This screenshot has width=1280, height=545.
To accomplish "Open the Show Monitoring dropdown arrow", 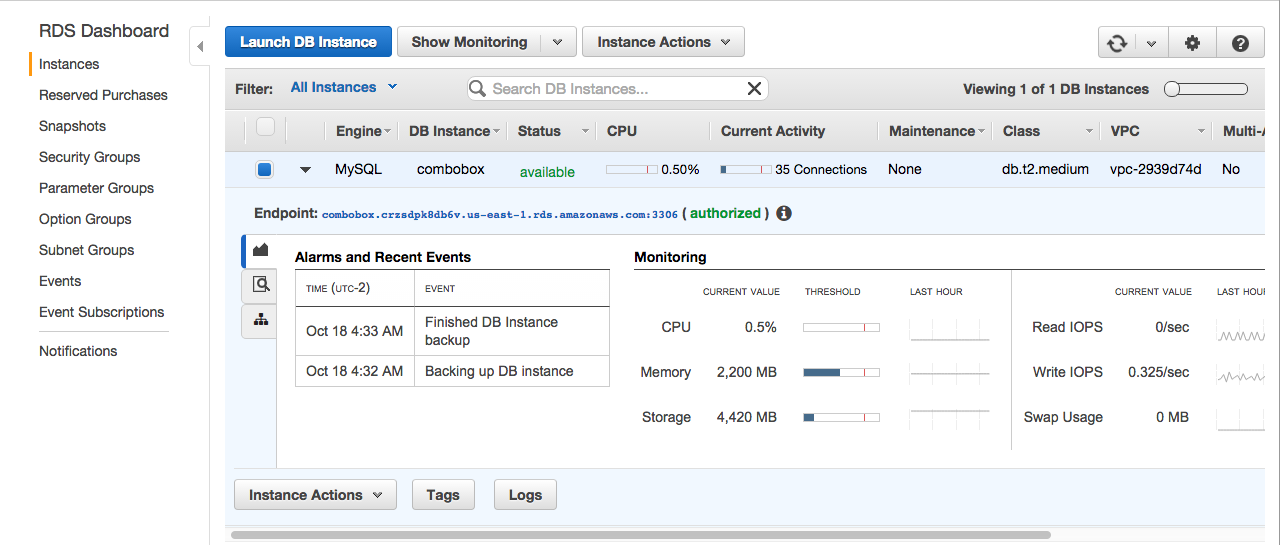I will click(559, 42).
